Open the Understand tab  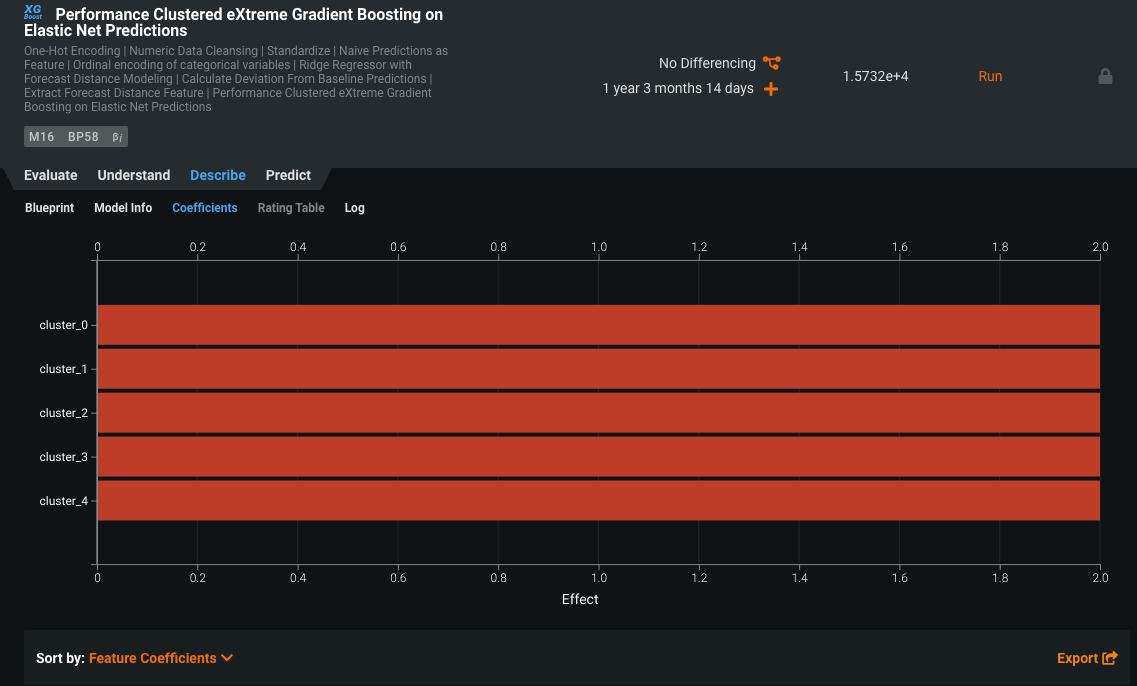pos(134,175)
